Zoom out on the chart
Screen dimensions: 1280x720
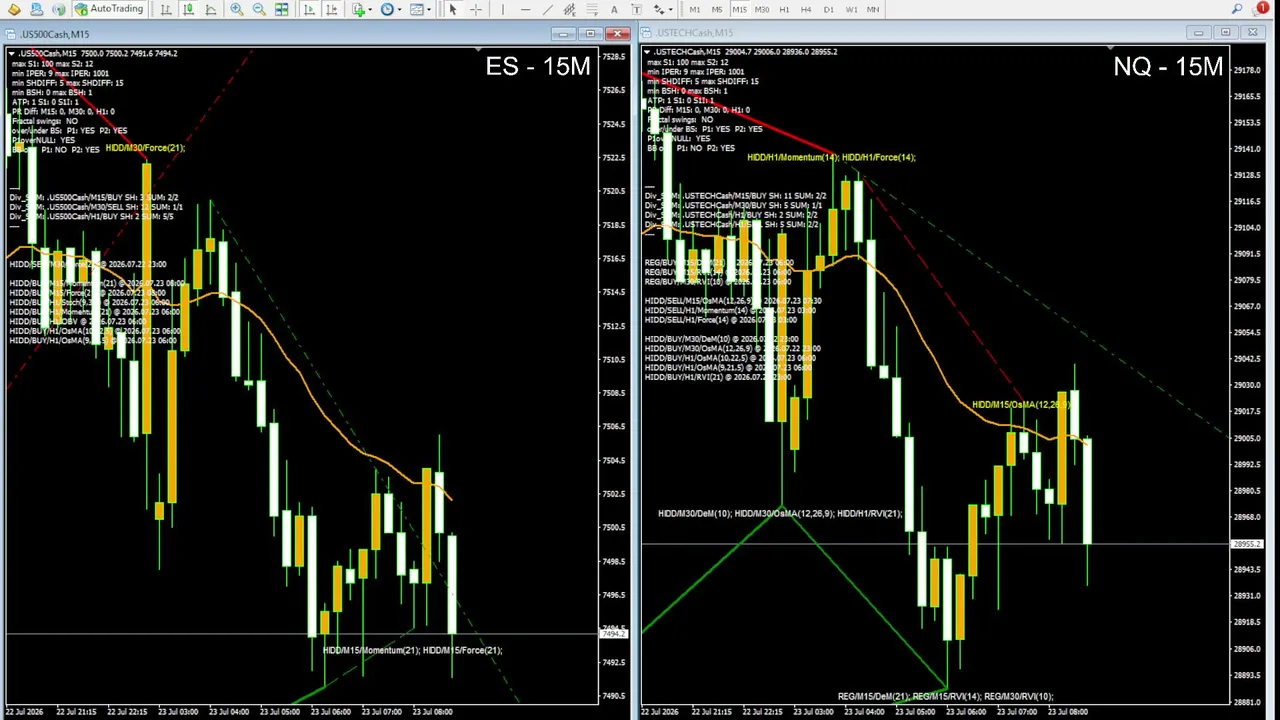click(x=259, y=9)
